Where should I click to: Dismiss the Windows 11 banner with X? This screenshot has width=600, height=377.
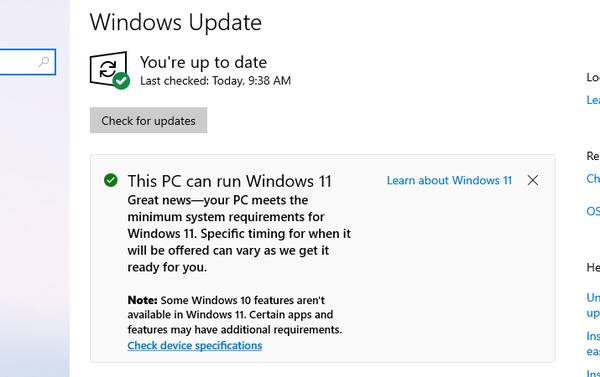pos(533,180)
